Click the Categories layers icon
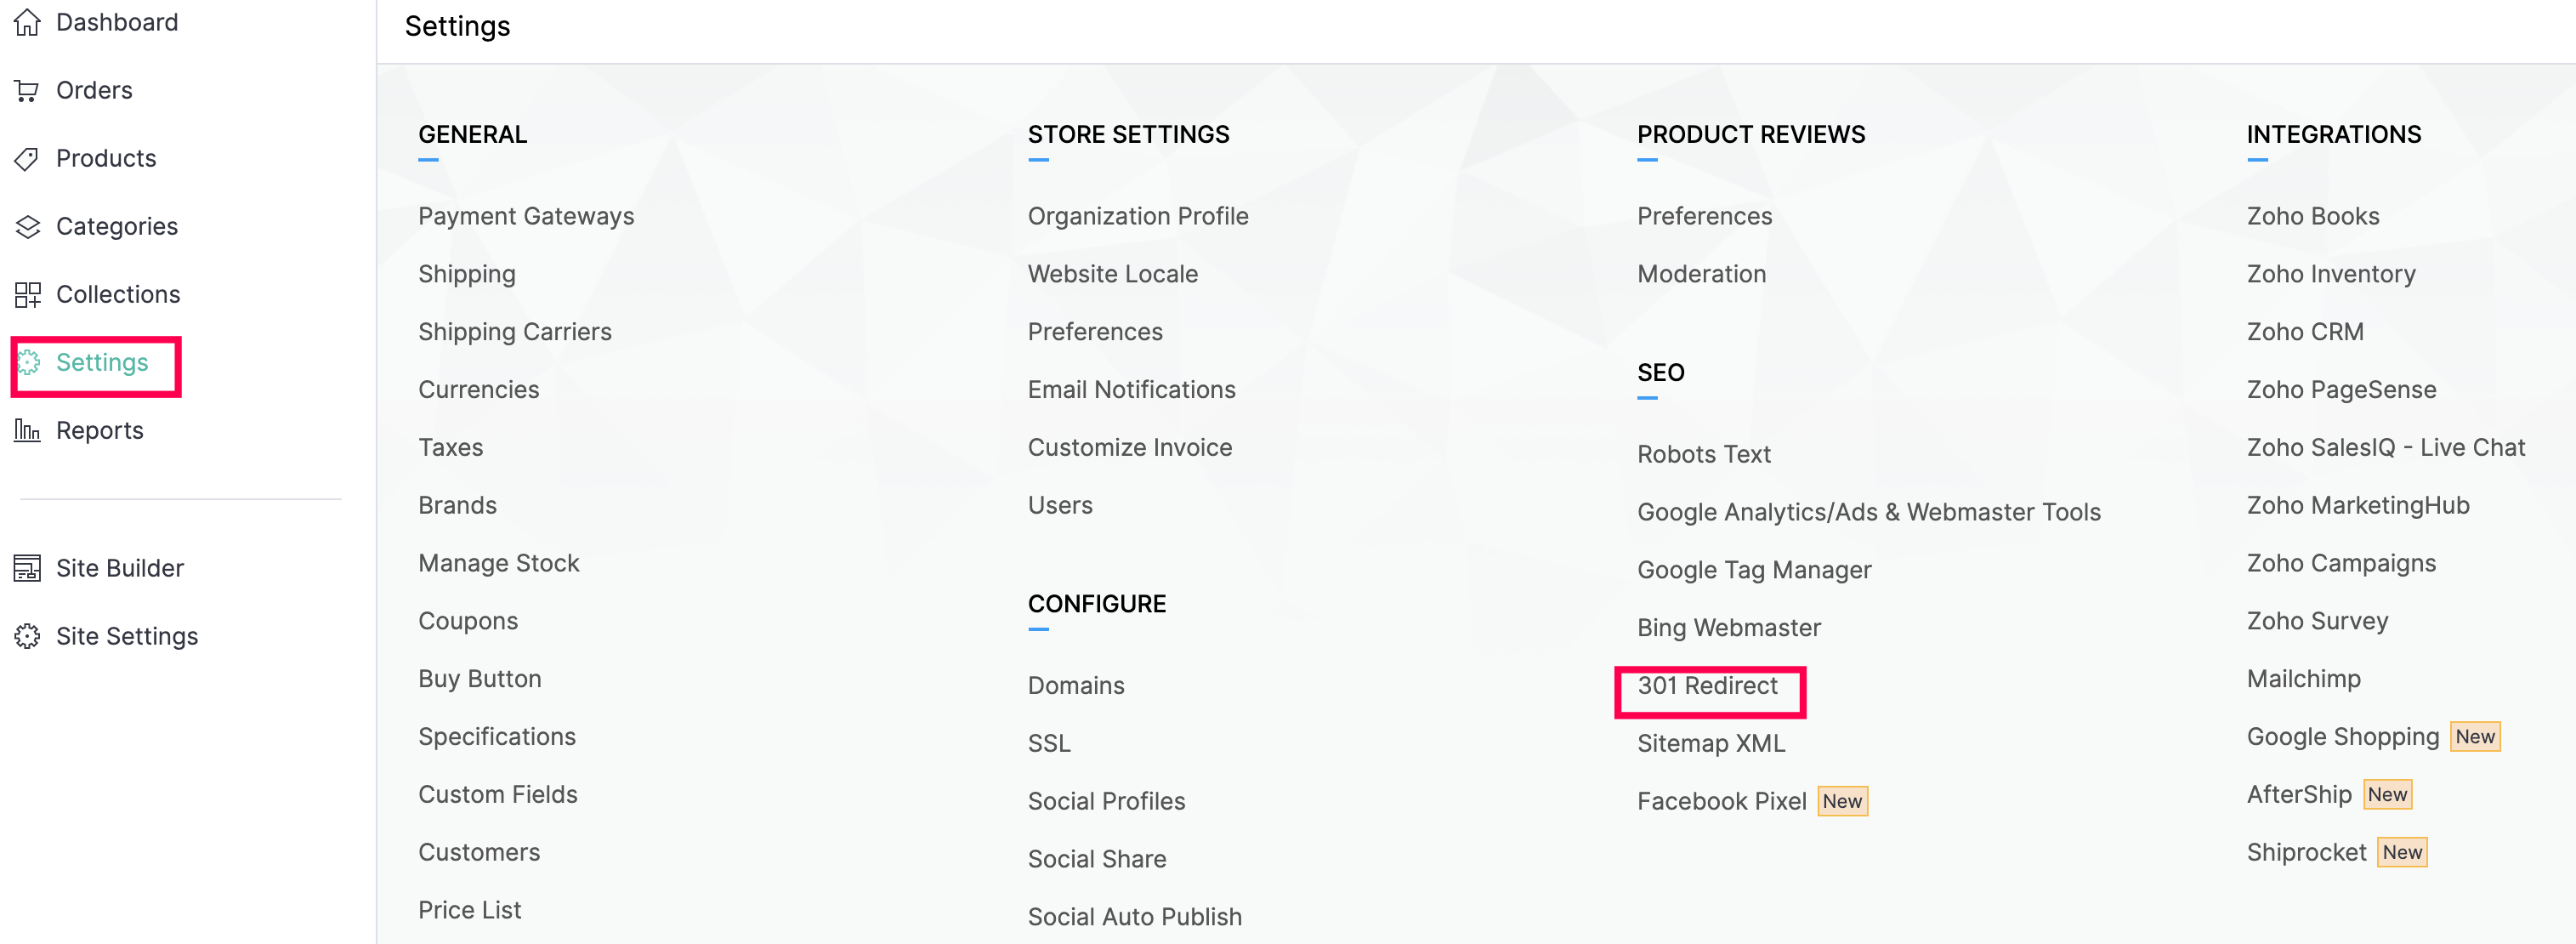2576x944 pixels. pos(27,227)
